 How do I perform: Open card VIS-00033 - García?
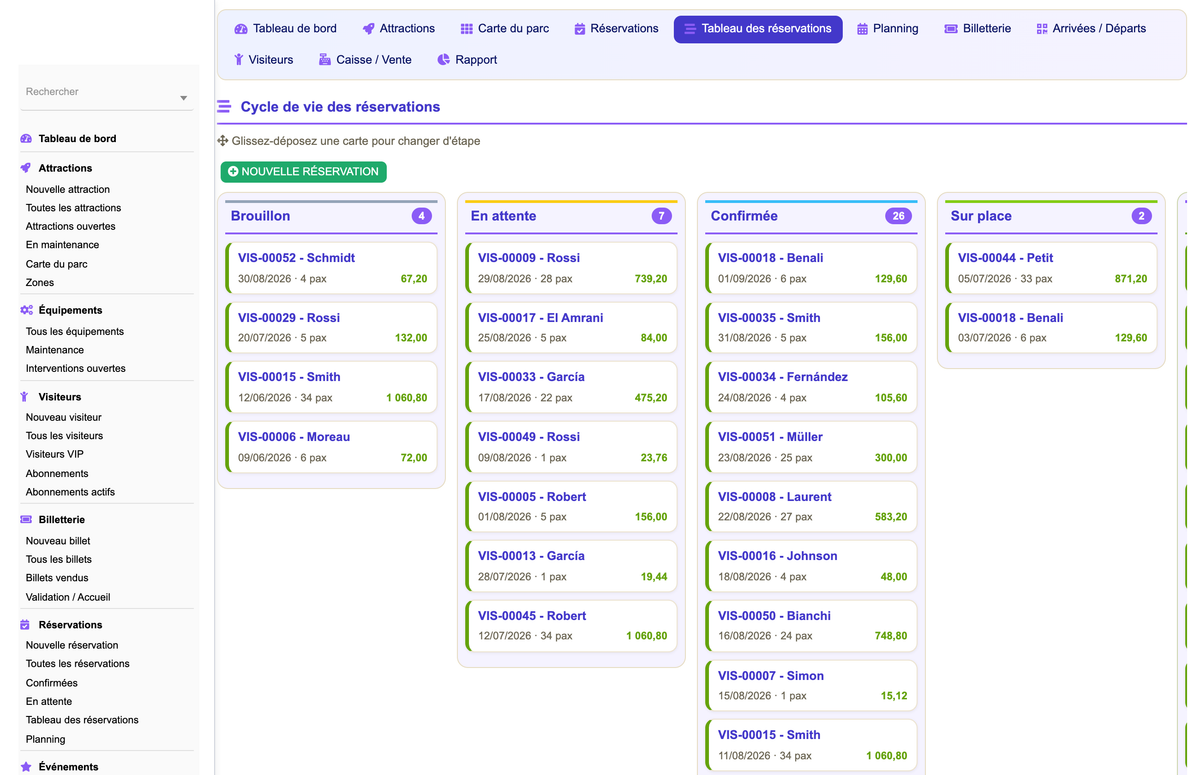(x=572, y=387)
